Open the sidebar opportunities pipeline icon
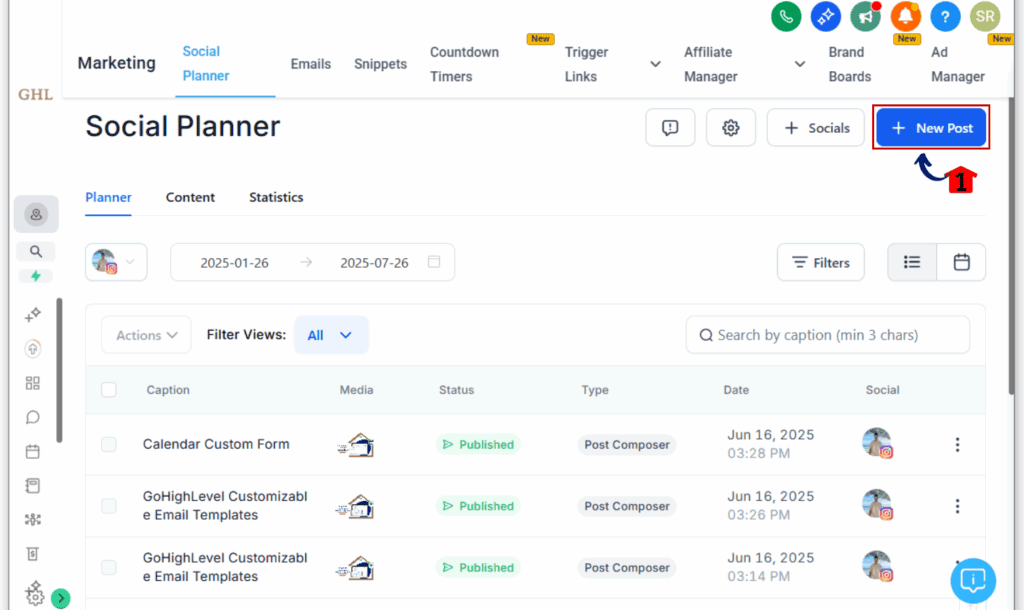Image resolution: width=1024 pixels, height=610 pixels. [33, 519]
